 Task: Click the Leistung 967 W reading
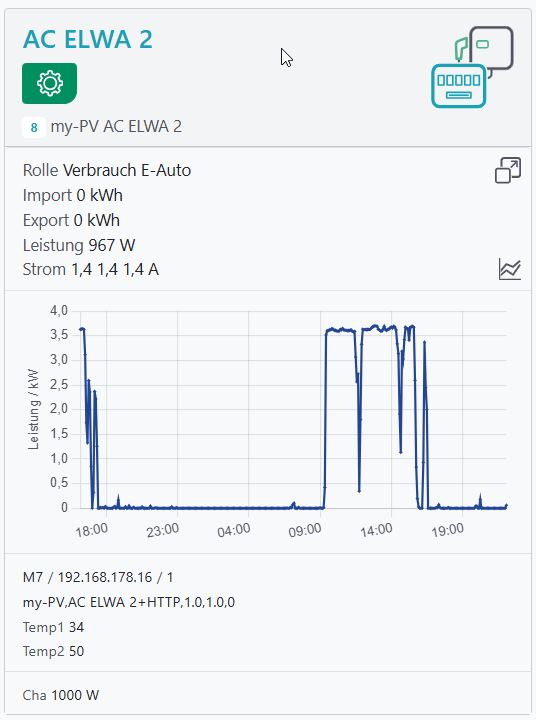[79, 245]
